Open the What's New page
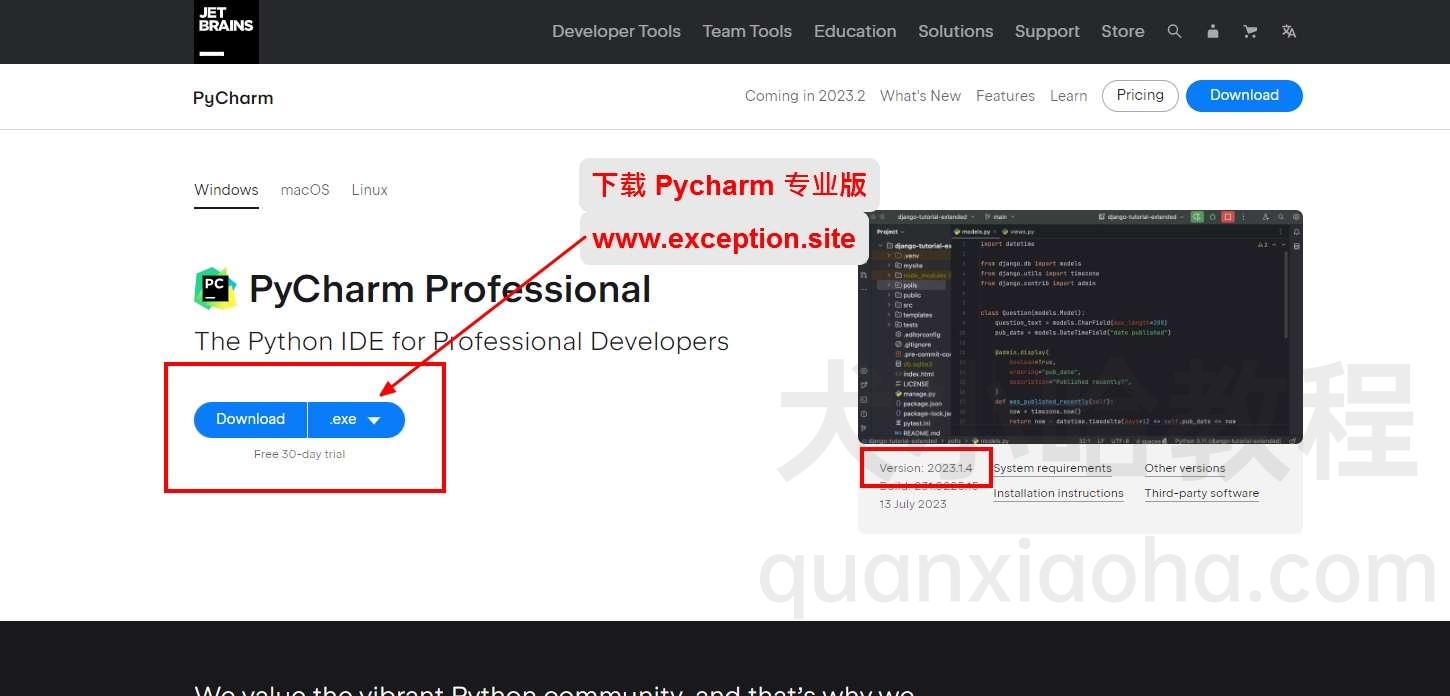 [x=920, y=96]
